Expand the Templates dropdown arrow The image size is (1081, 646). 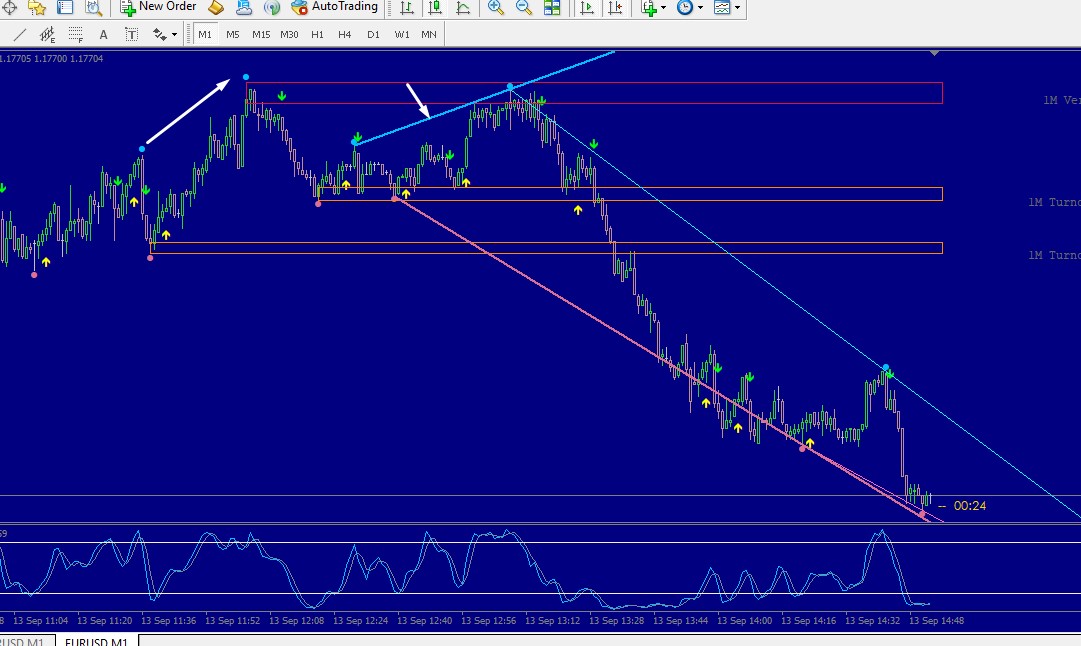point(737,8)
